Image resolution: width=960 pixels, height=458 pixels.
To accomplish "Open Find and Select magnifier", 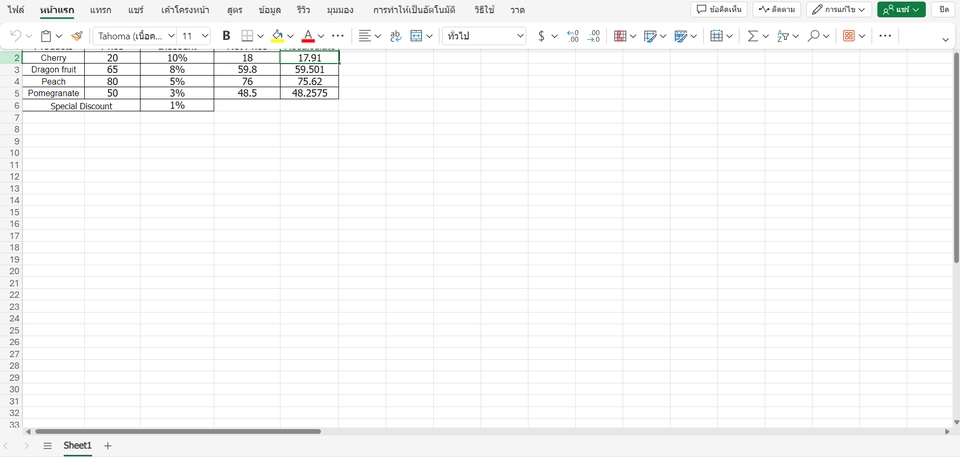I will (813, 36).
